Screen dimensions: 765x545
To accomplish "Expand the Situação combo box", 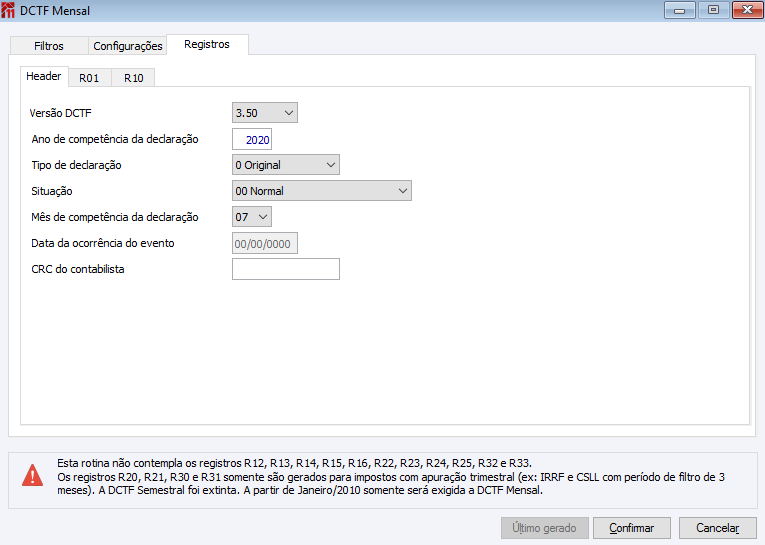I will click(x=322, y=191).
